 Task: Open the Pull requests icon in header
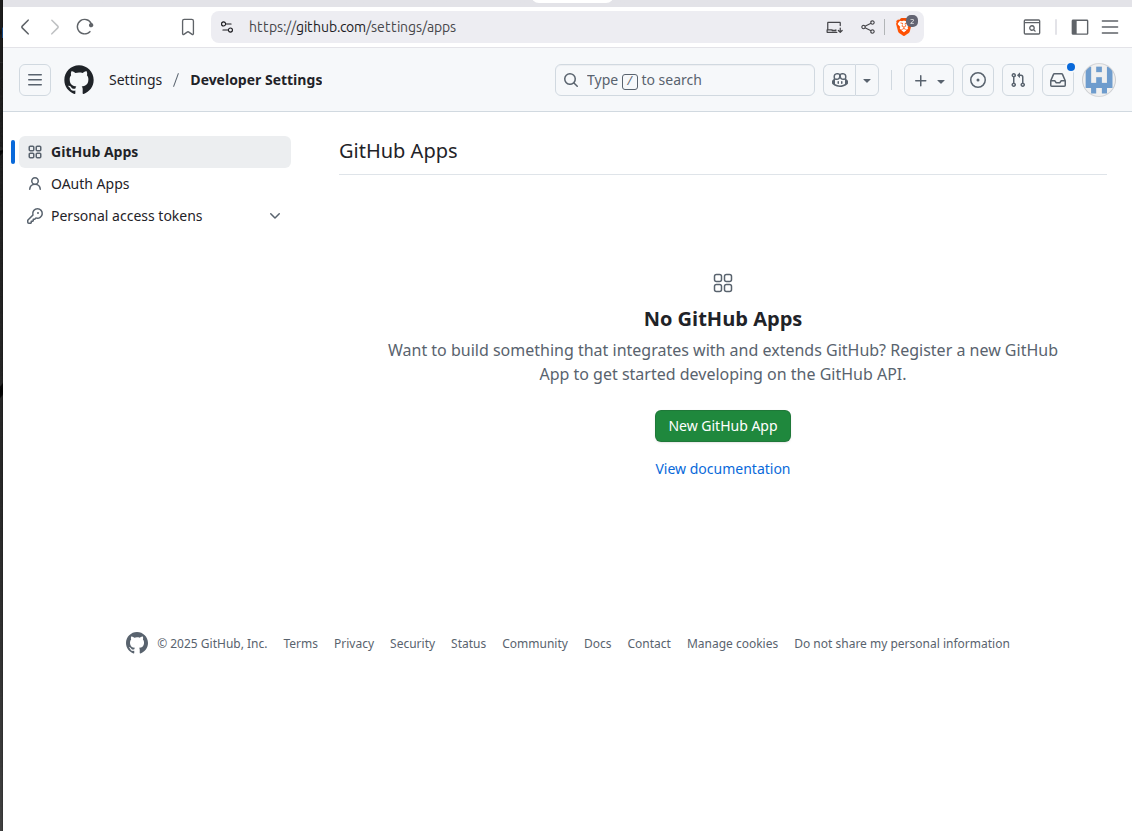(x=1017, y=80)
